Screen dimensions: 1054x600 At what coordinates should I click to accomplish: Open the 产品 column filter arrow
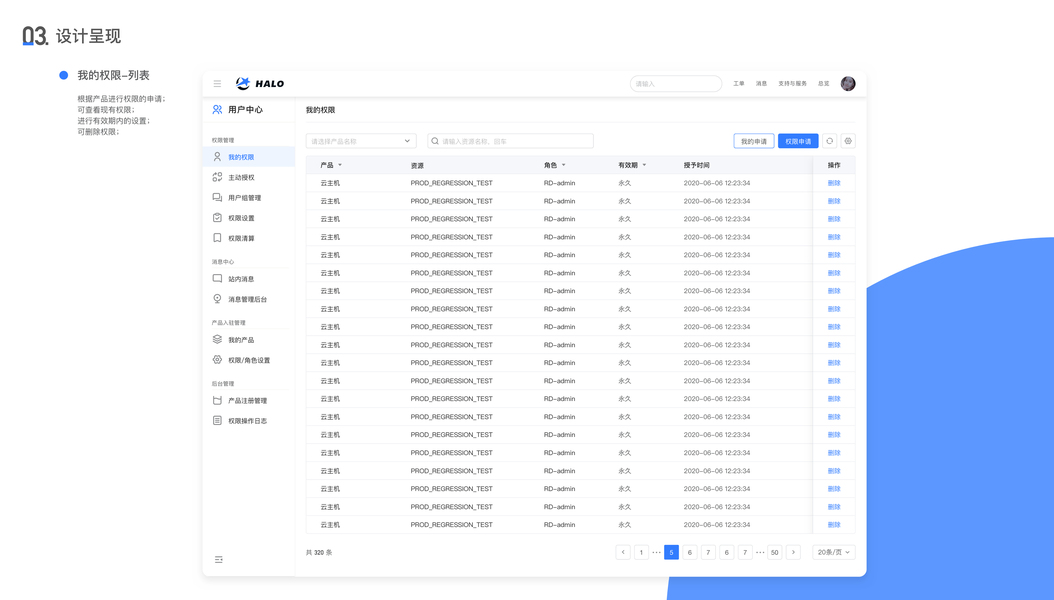tap(340, 165)
